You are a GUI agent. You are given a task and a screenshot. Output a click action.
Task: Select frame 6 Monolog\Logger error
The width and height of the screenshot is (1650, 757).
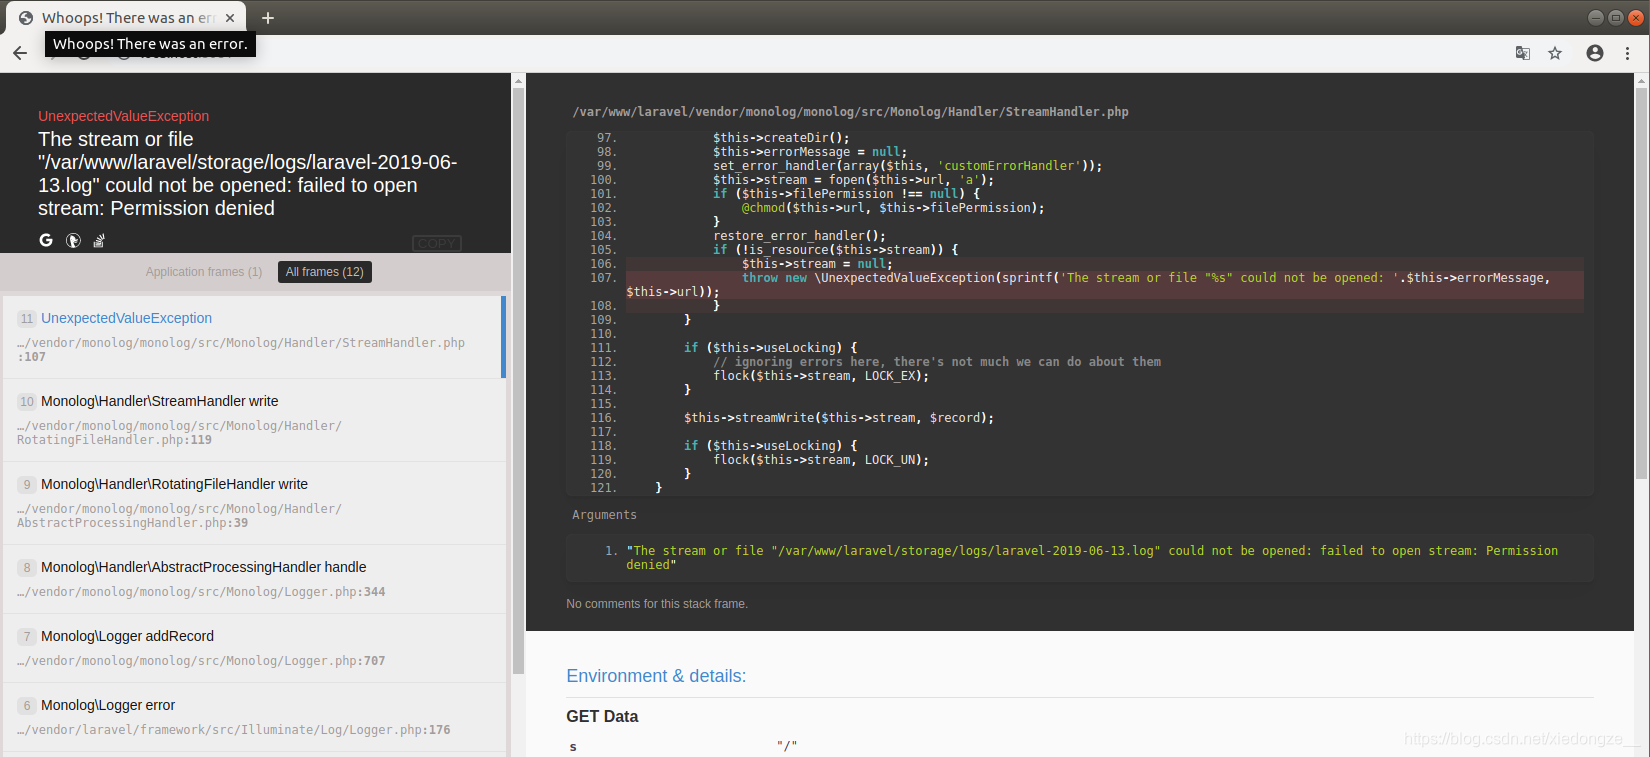click(254, 717)
